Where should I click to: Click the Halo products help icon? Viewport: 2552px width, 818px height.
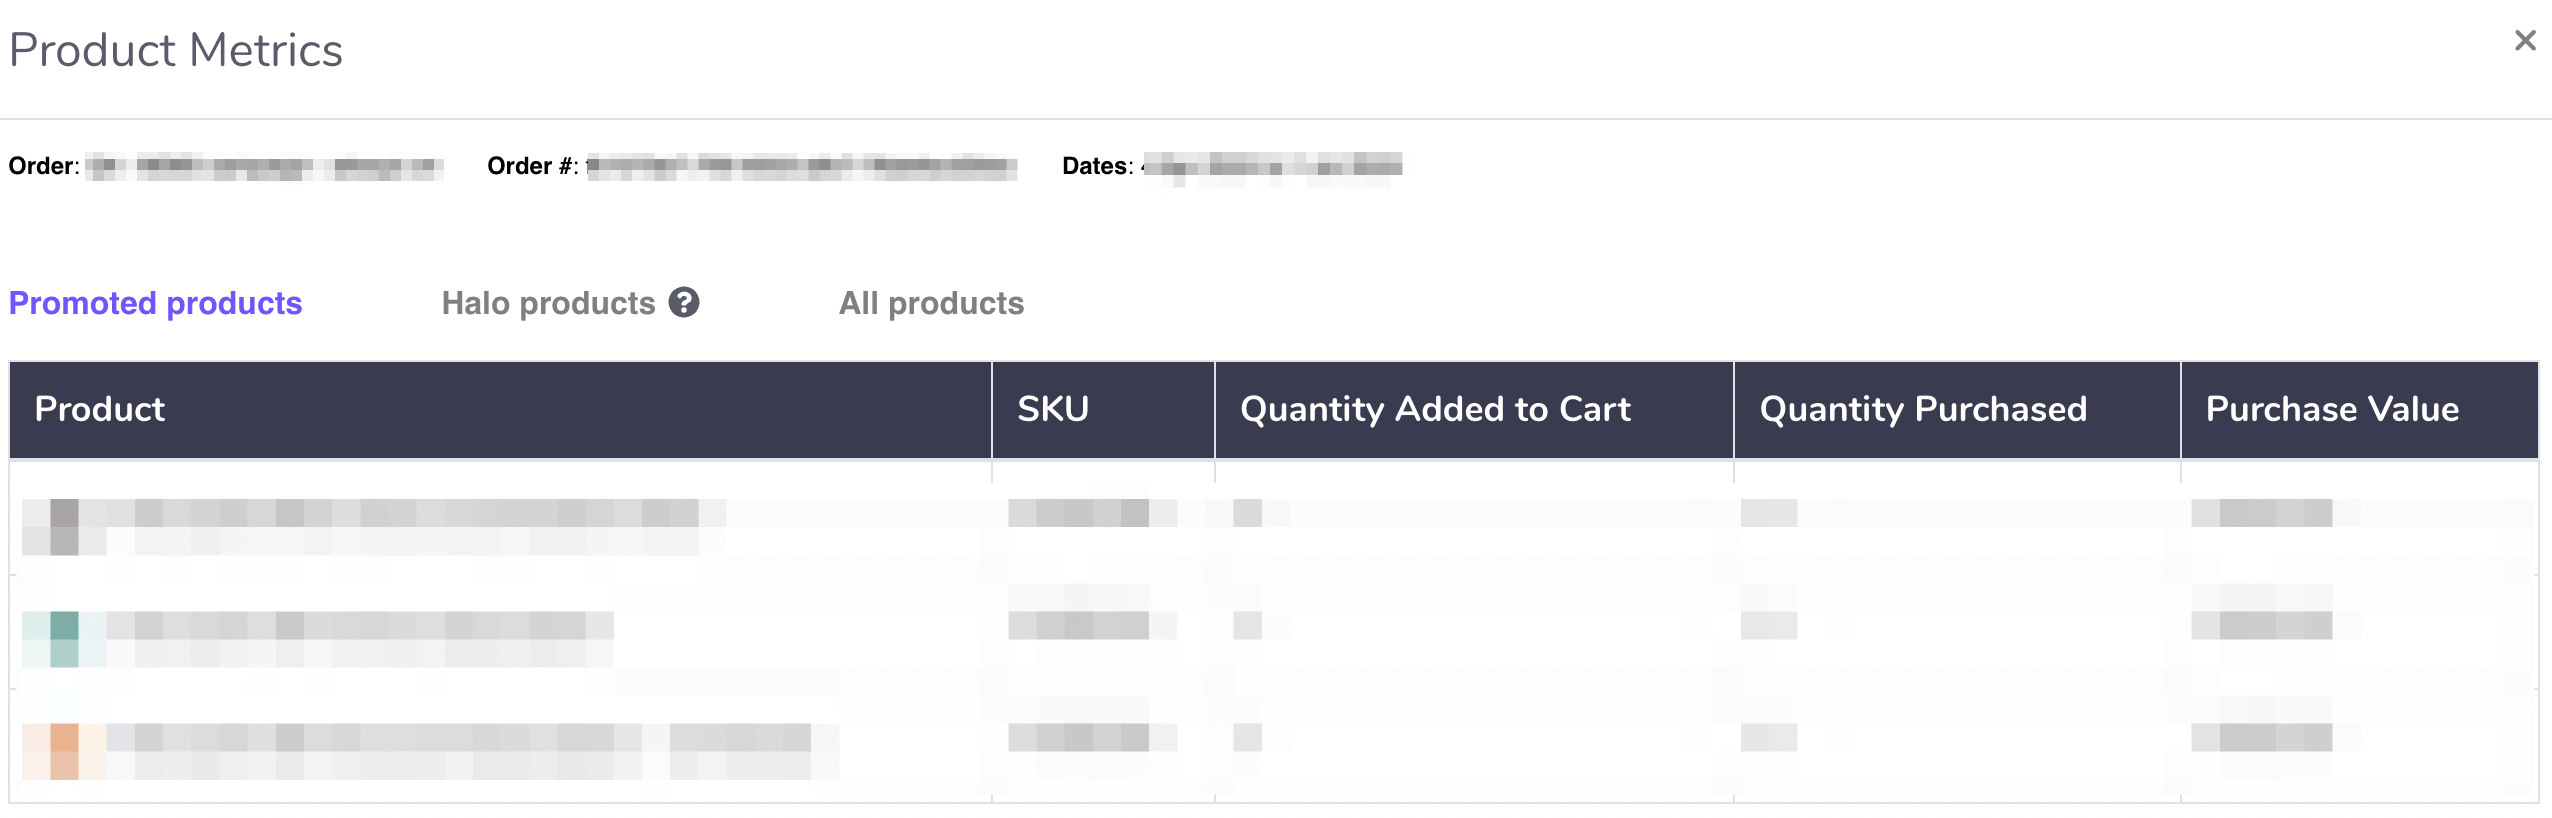684,302
